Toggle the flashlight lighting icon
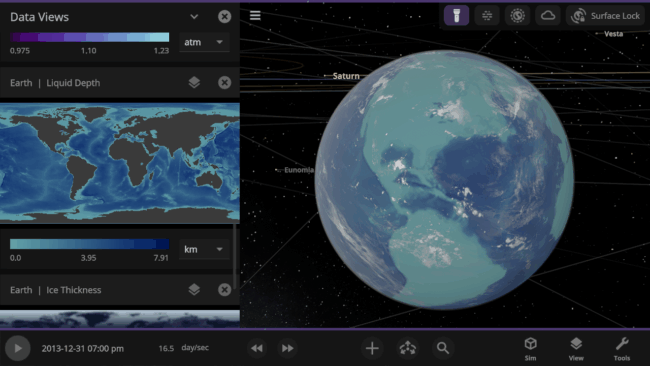 [x=456, y=16]
